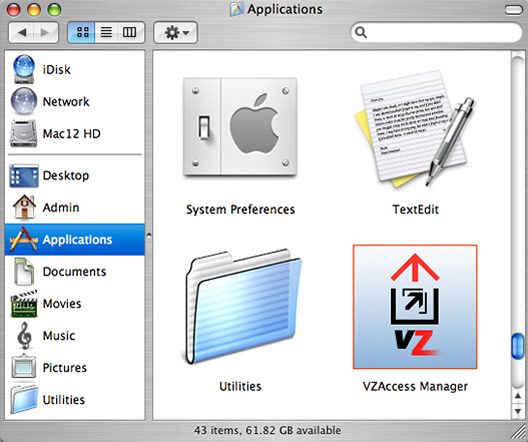This screenshot has height=442, width=528.
Task: Select the Desktop sidebar icon
Action: click(24, 175)
